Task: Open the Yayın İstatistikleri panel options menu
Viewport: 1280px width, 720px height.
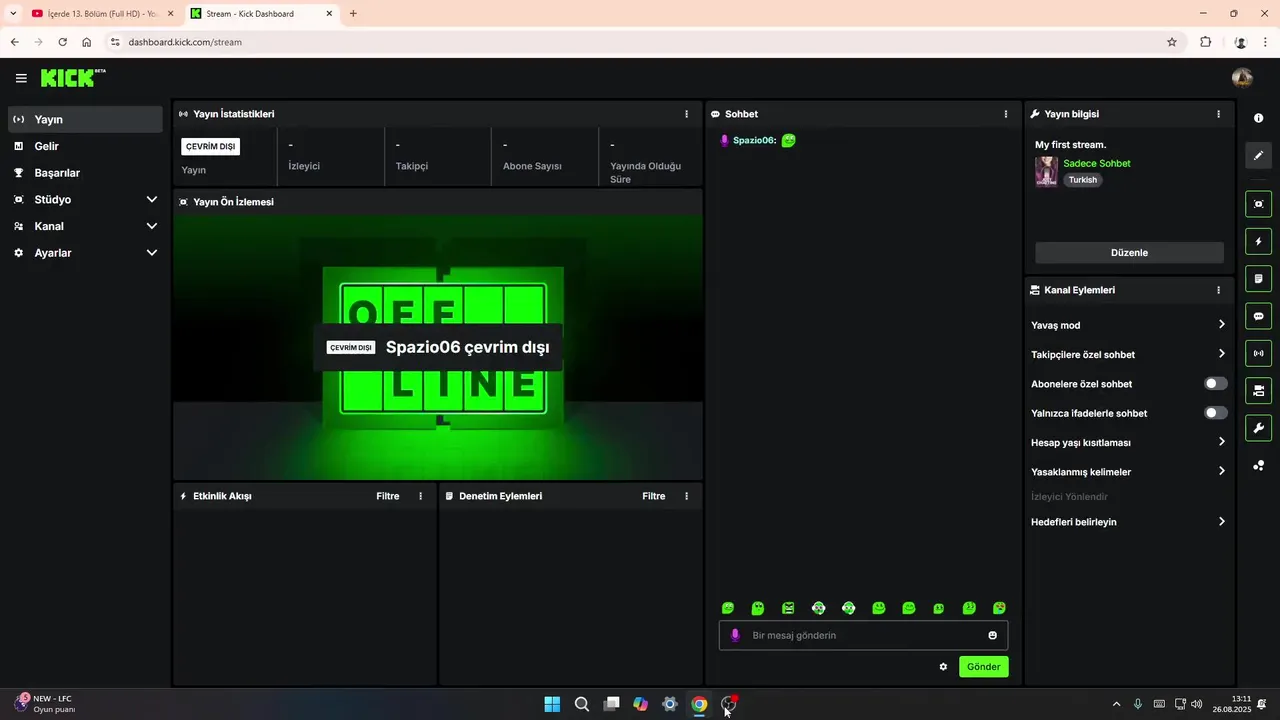Action: 686,114
